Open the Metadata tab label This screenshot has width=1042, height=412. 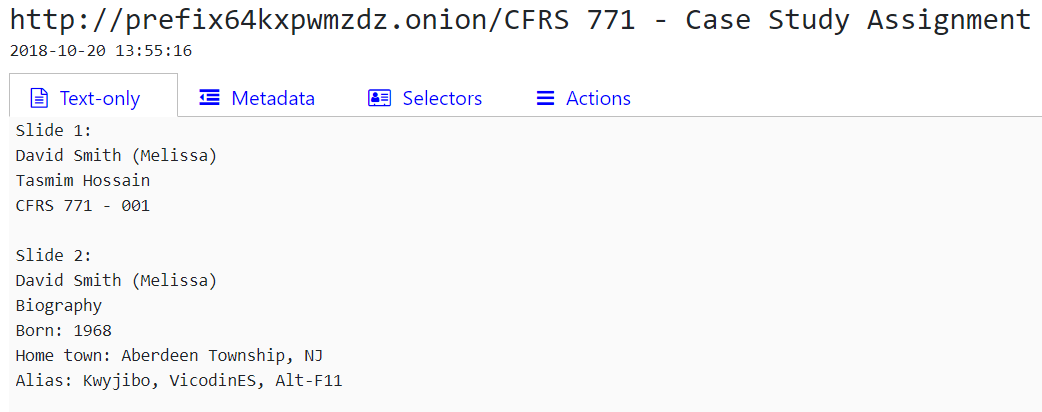tap(273, 98)
